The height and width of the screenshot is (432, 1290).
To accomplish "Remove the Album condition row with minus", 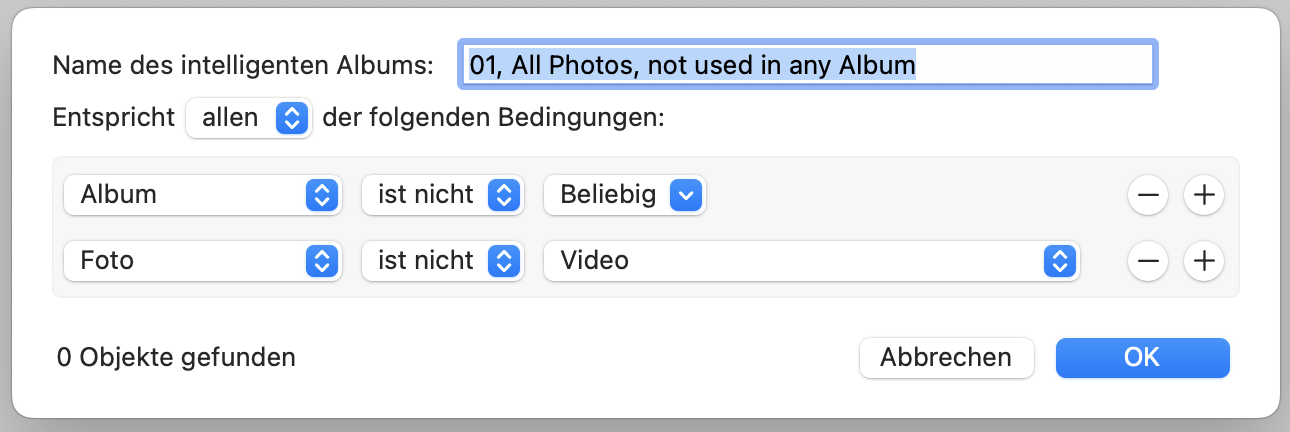I will pos(1147,195).
